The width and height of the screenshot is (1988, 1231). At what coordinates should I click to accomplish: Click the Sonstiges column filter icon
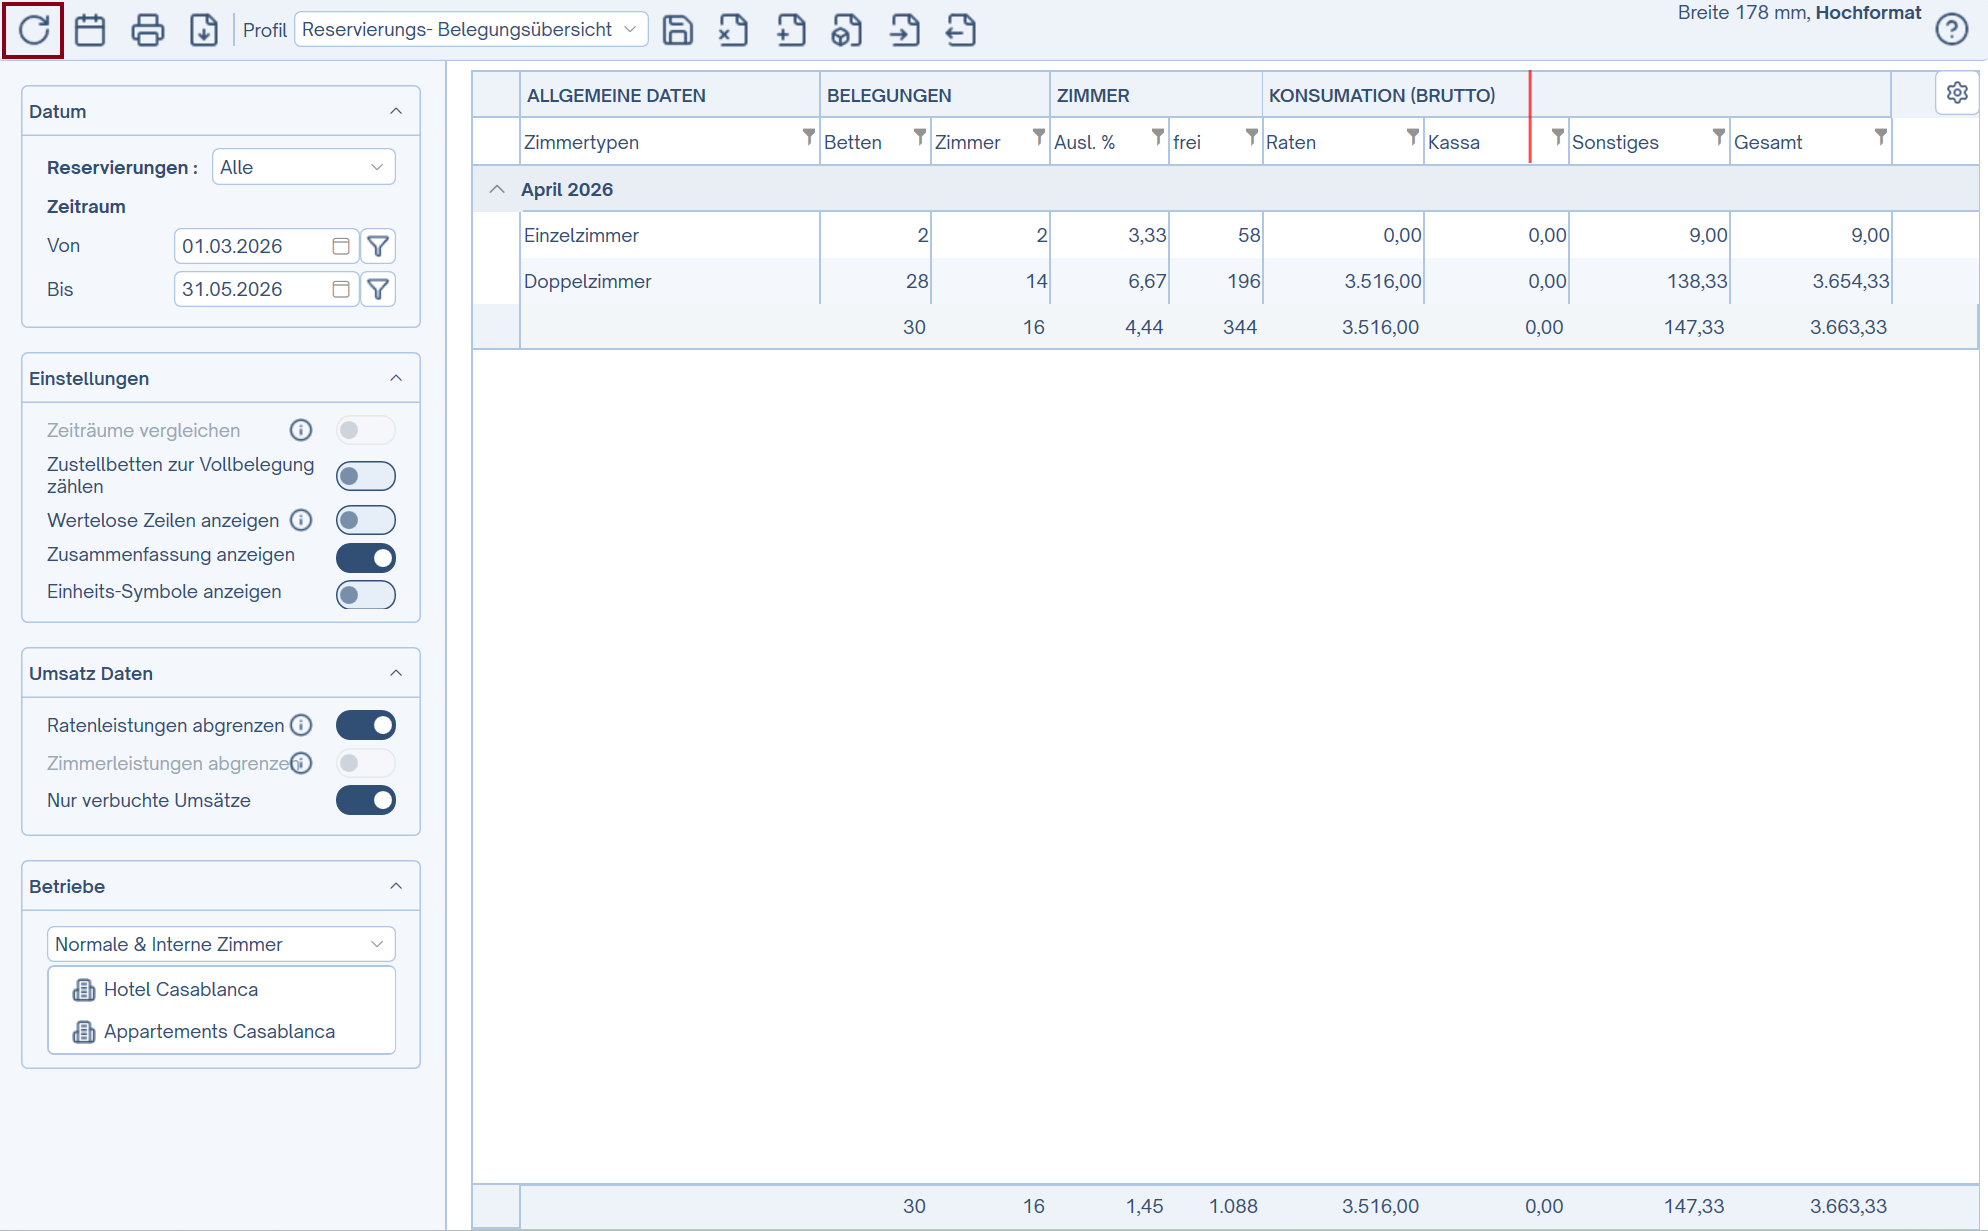tap(1718, 137)
